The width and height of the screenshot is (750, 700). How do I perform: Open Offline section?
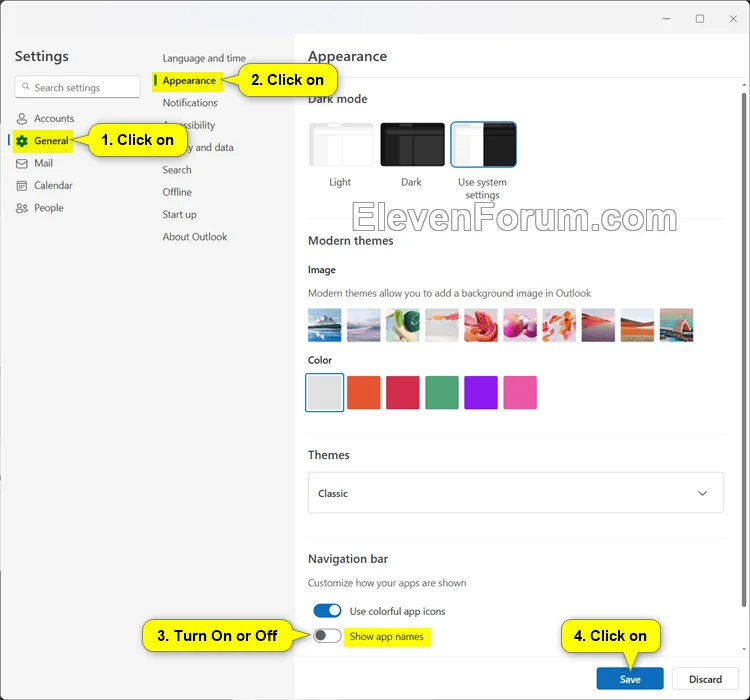click(177, 192)
